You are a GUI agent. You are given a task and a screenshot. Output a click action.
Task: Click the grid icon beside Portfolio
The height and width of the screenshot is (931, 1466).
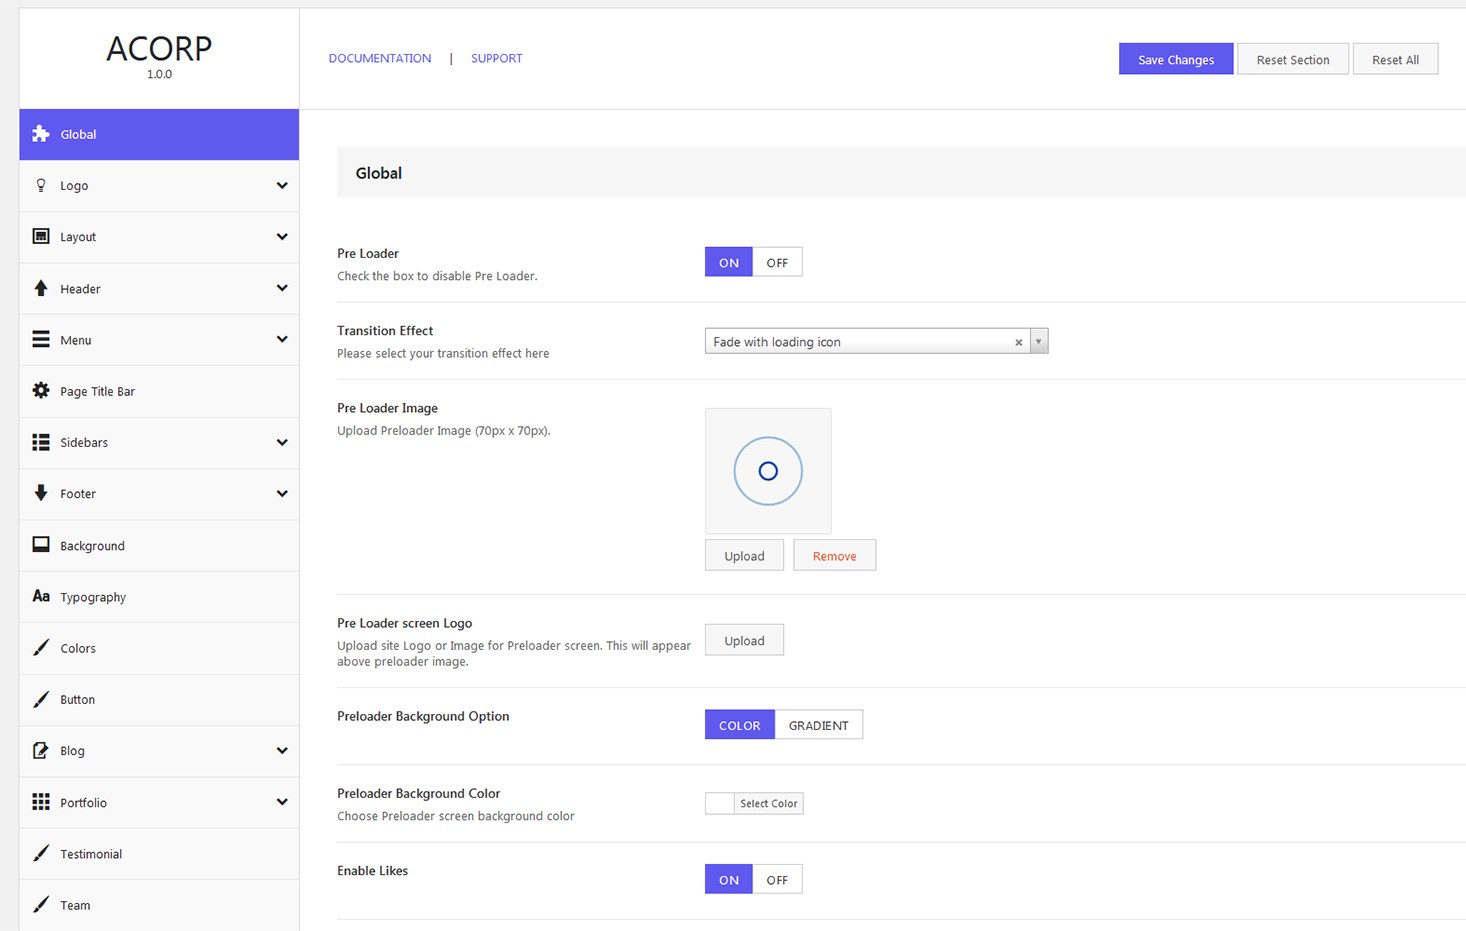pyautogui.click(x=41, y=802)
